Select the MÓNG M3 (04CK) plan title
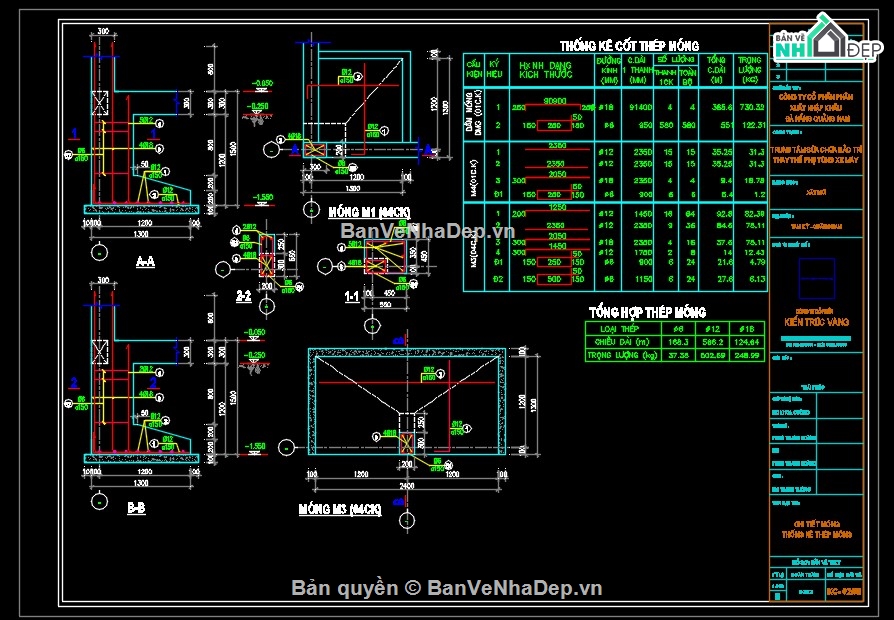 340,509
